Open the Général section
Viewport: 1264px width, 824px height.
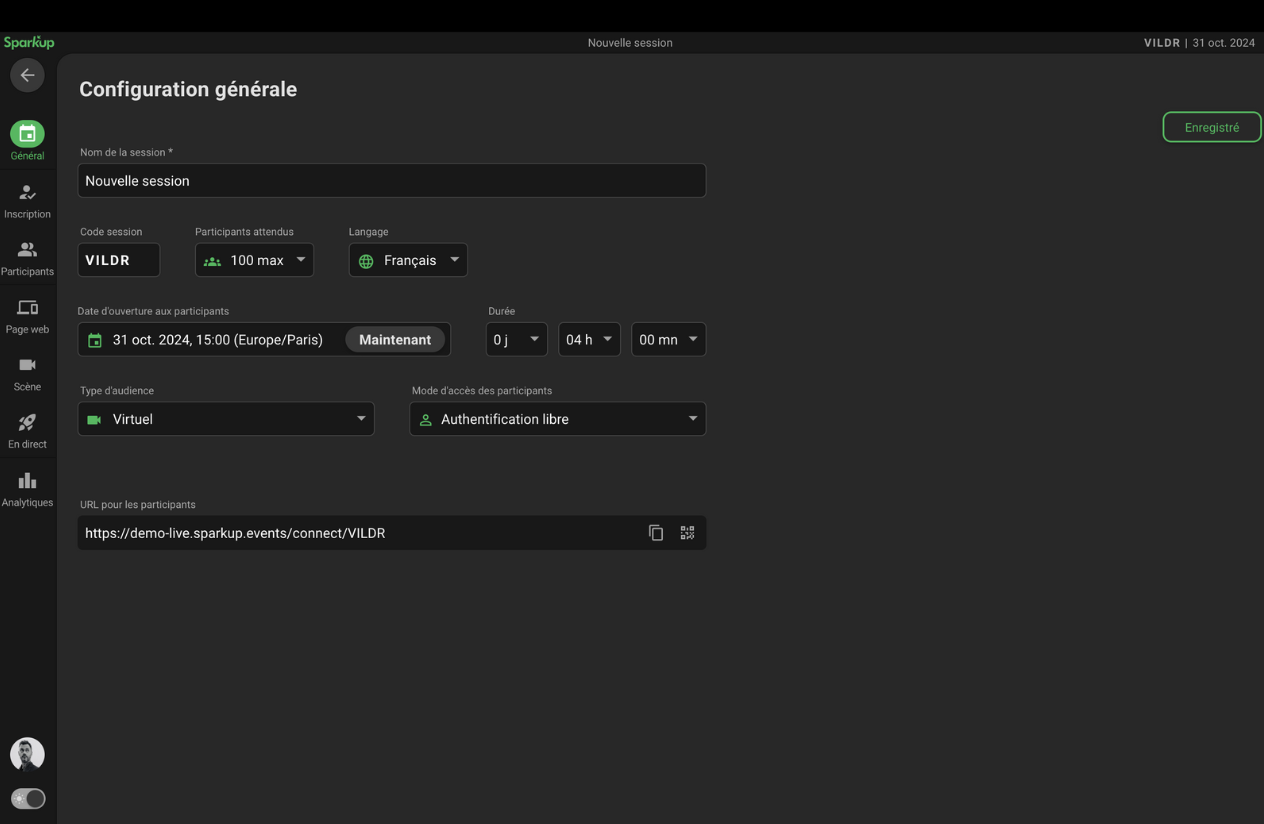coord(27,140)
